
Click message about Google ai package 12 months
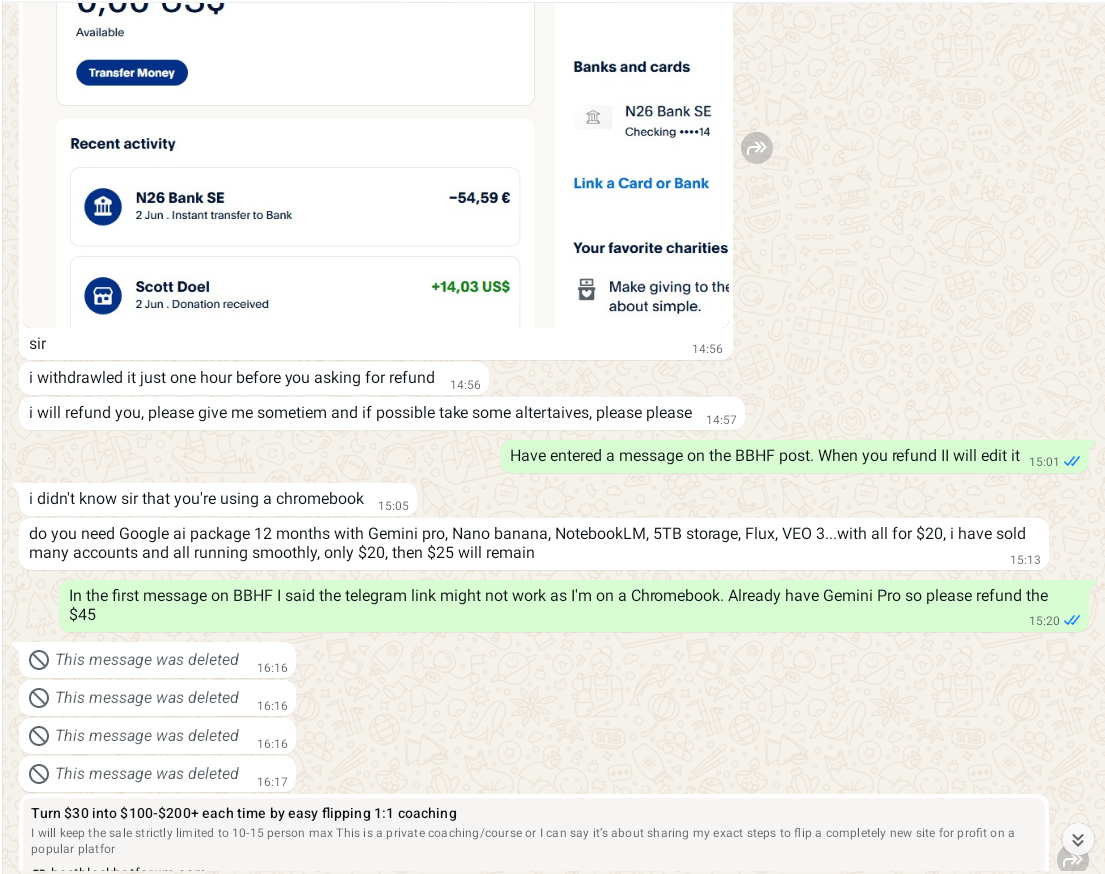pos(533,544)
